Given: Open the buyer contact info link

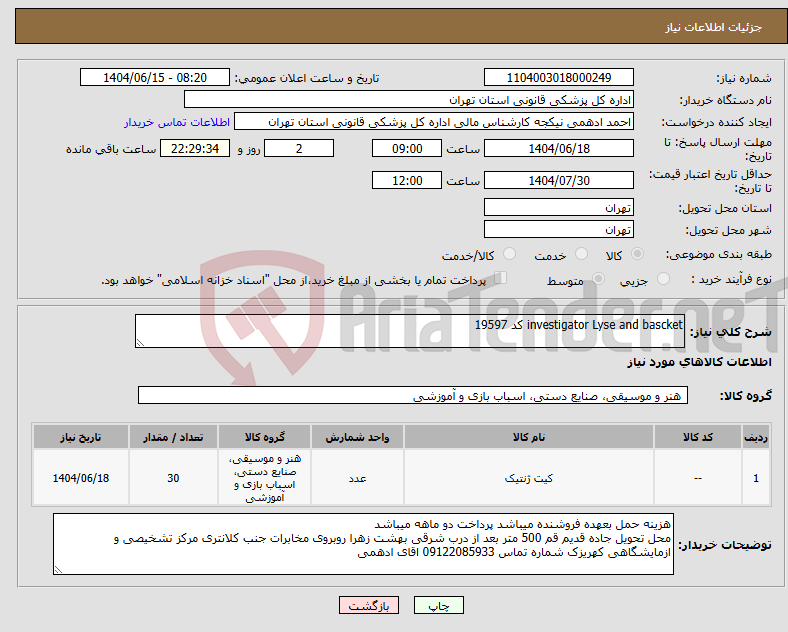Looking at the screenshot, I should coord(177,122).
